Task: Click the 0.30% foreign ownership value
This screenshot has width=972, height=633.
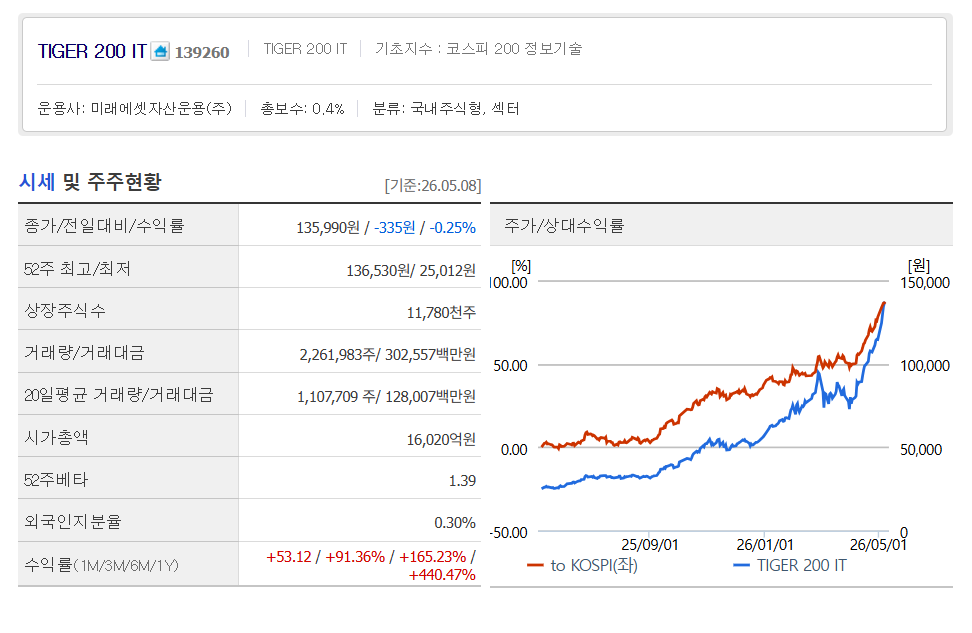Action: (455, 523)
